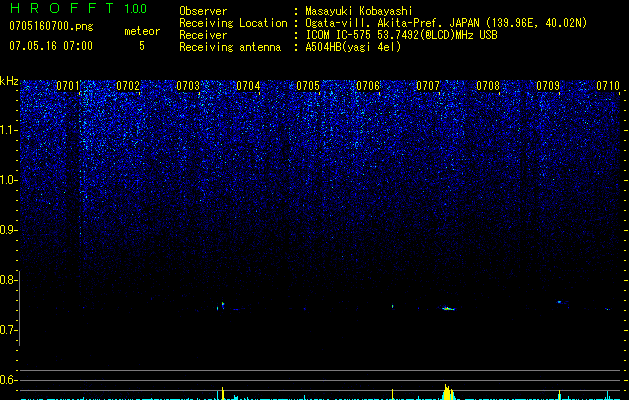This screenshot has width=629, height=400.
Task: Click the meteor count value 5
Action: pos(142,46)
